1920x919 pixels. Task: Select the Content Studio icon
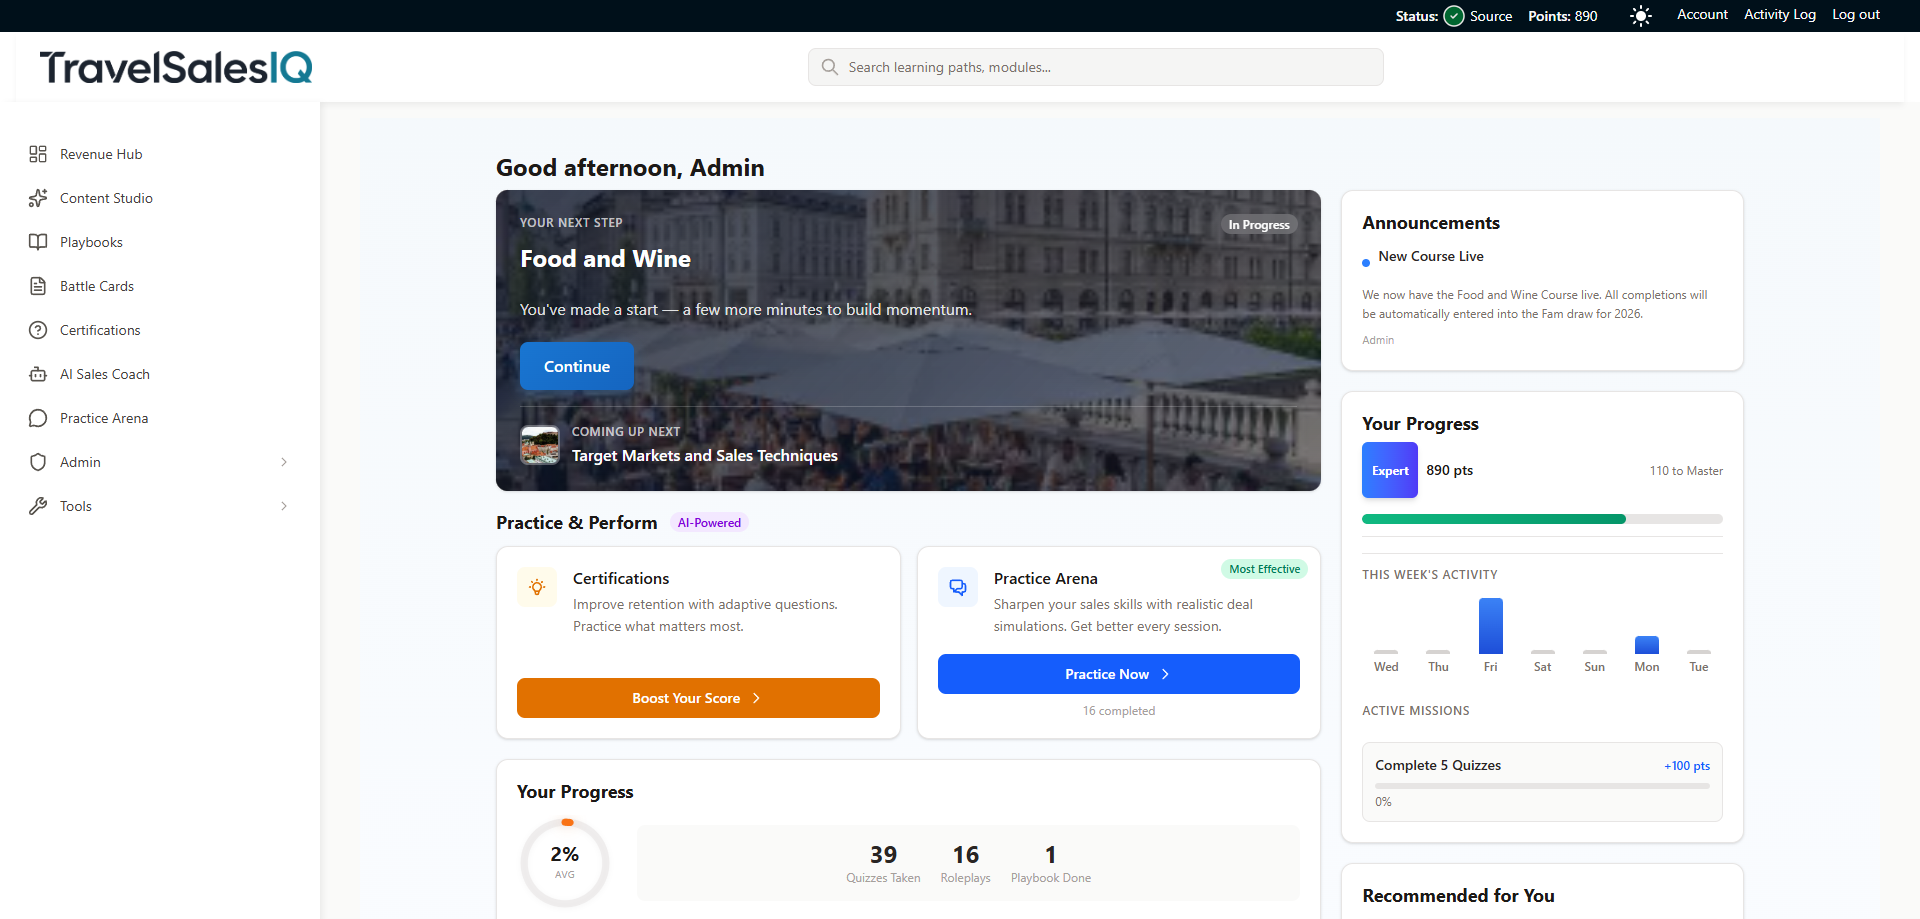[x=38, y=197]
